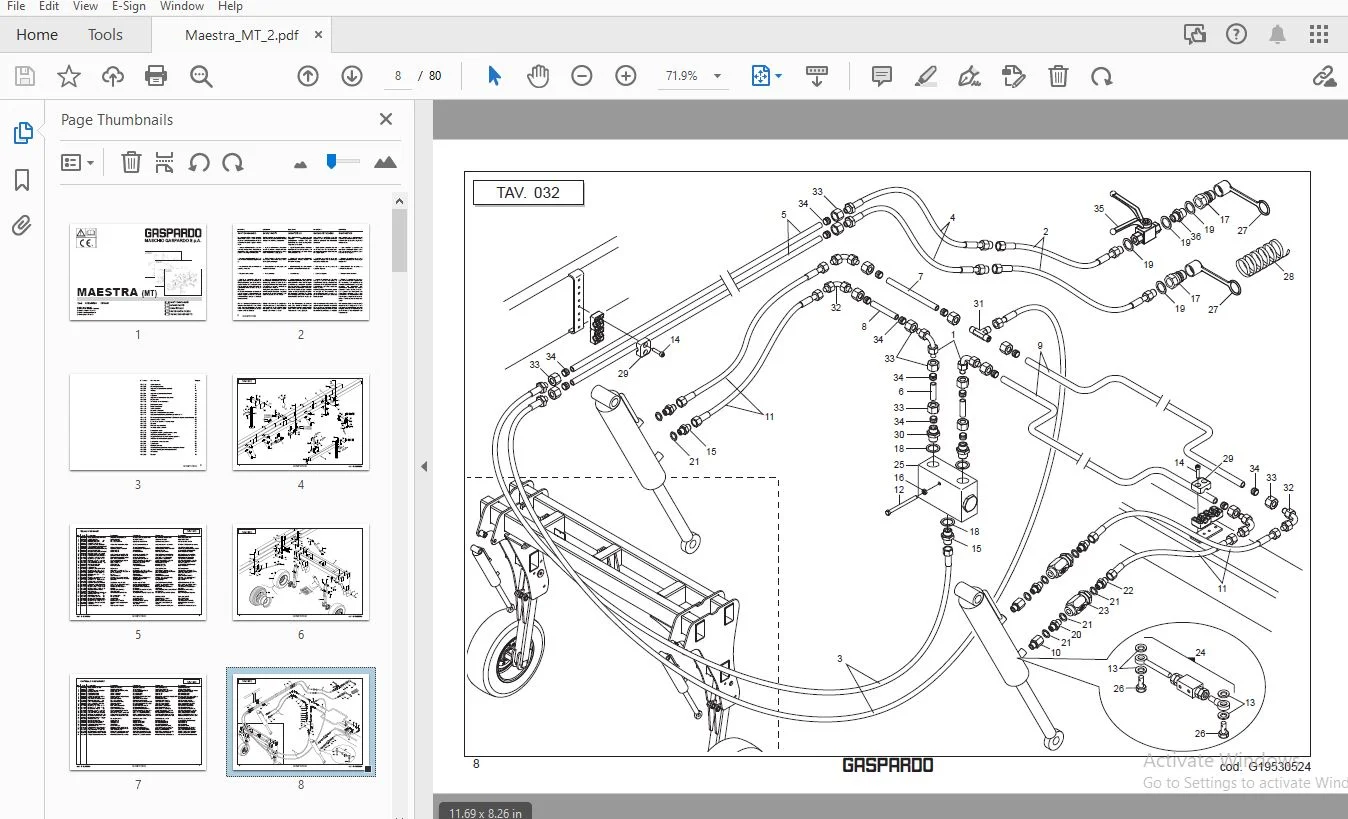Open Page Thumbnails sidebar icon
The image size is (1348, 819).
pos(22,132)
